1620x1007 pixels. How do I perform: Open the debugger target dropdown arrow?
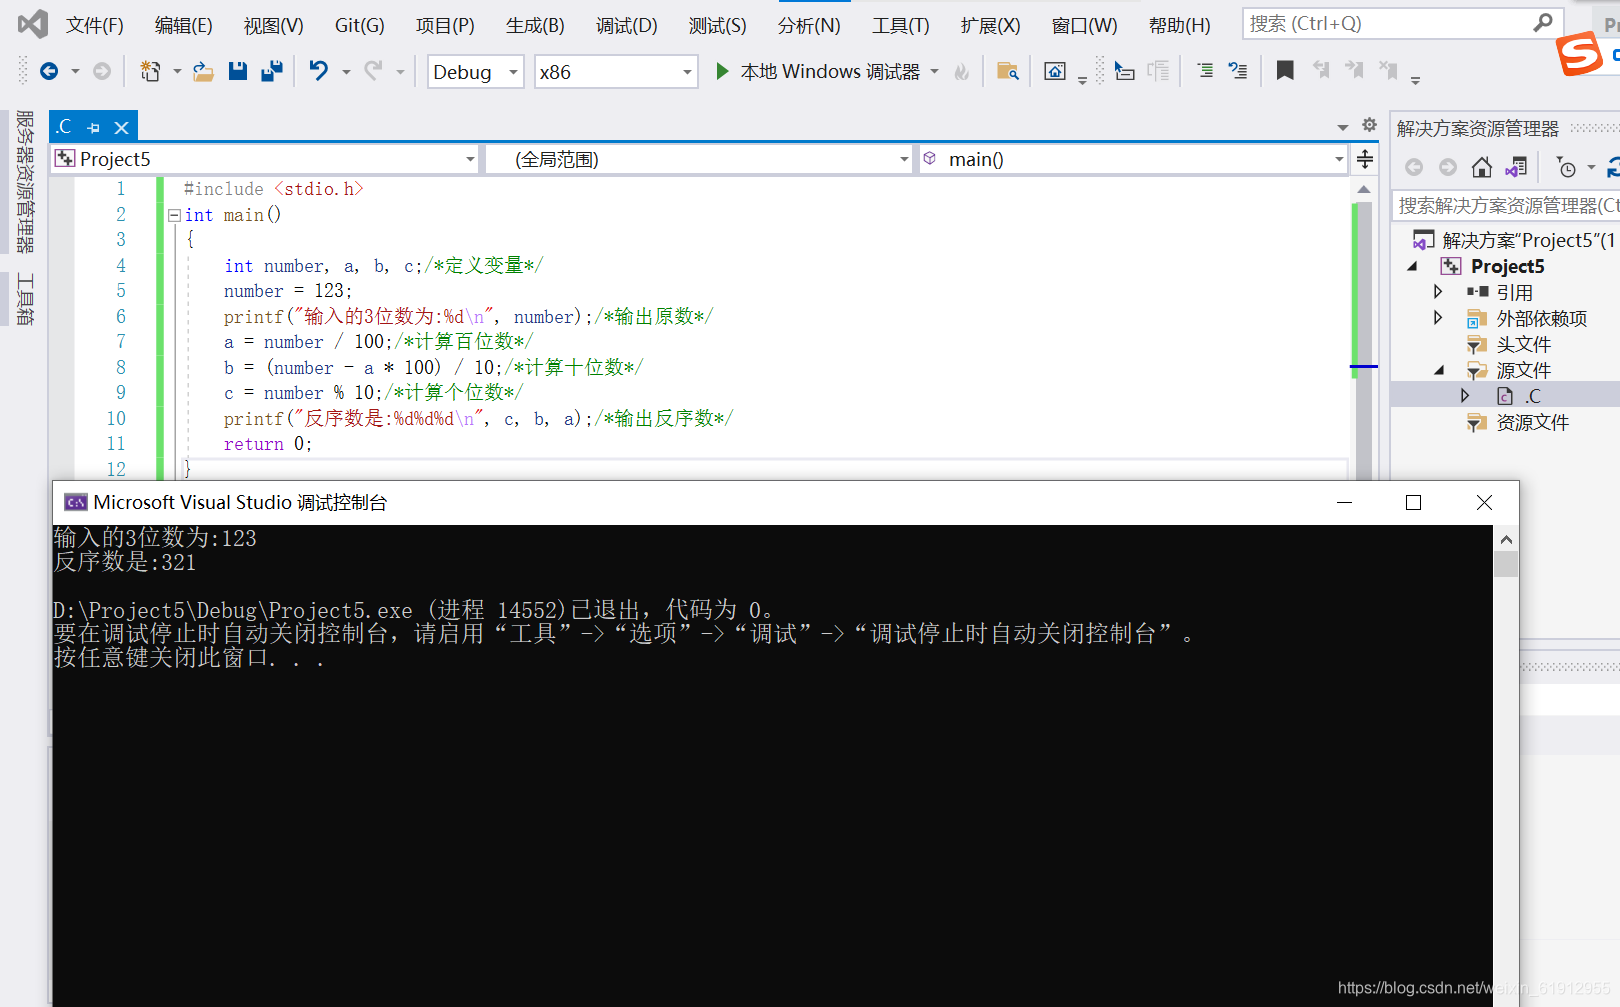click(935, 71)
